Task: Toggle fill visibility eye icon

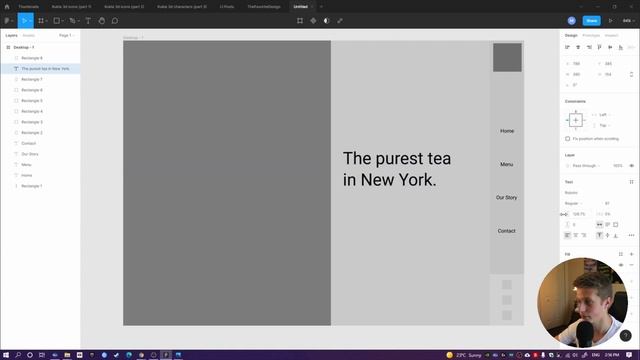Action: pyautogui.click(x=621, y=265)
